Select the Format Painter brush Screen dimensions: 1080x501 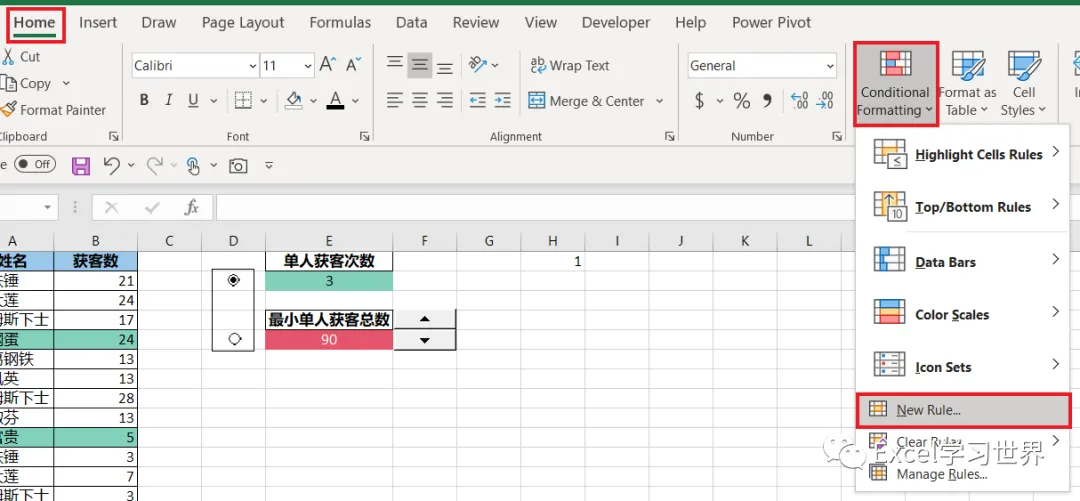(x=8, y=110)
